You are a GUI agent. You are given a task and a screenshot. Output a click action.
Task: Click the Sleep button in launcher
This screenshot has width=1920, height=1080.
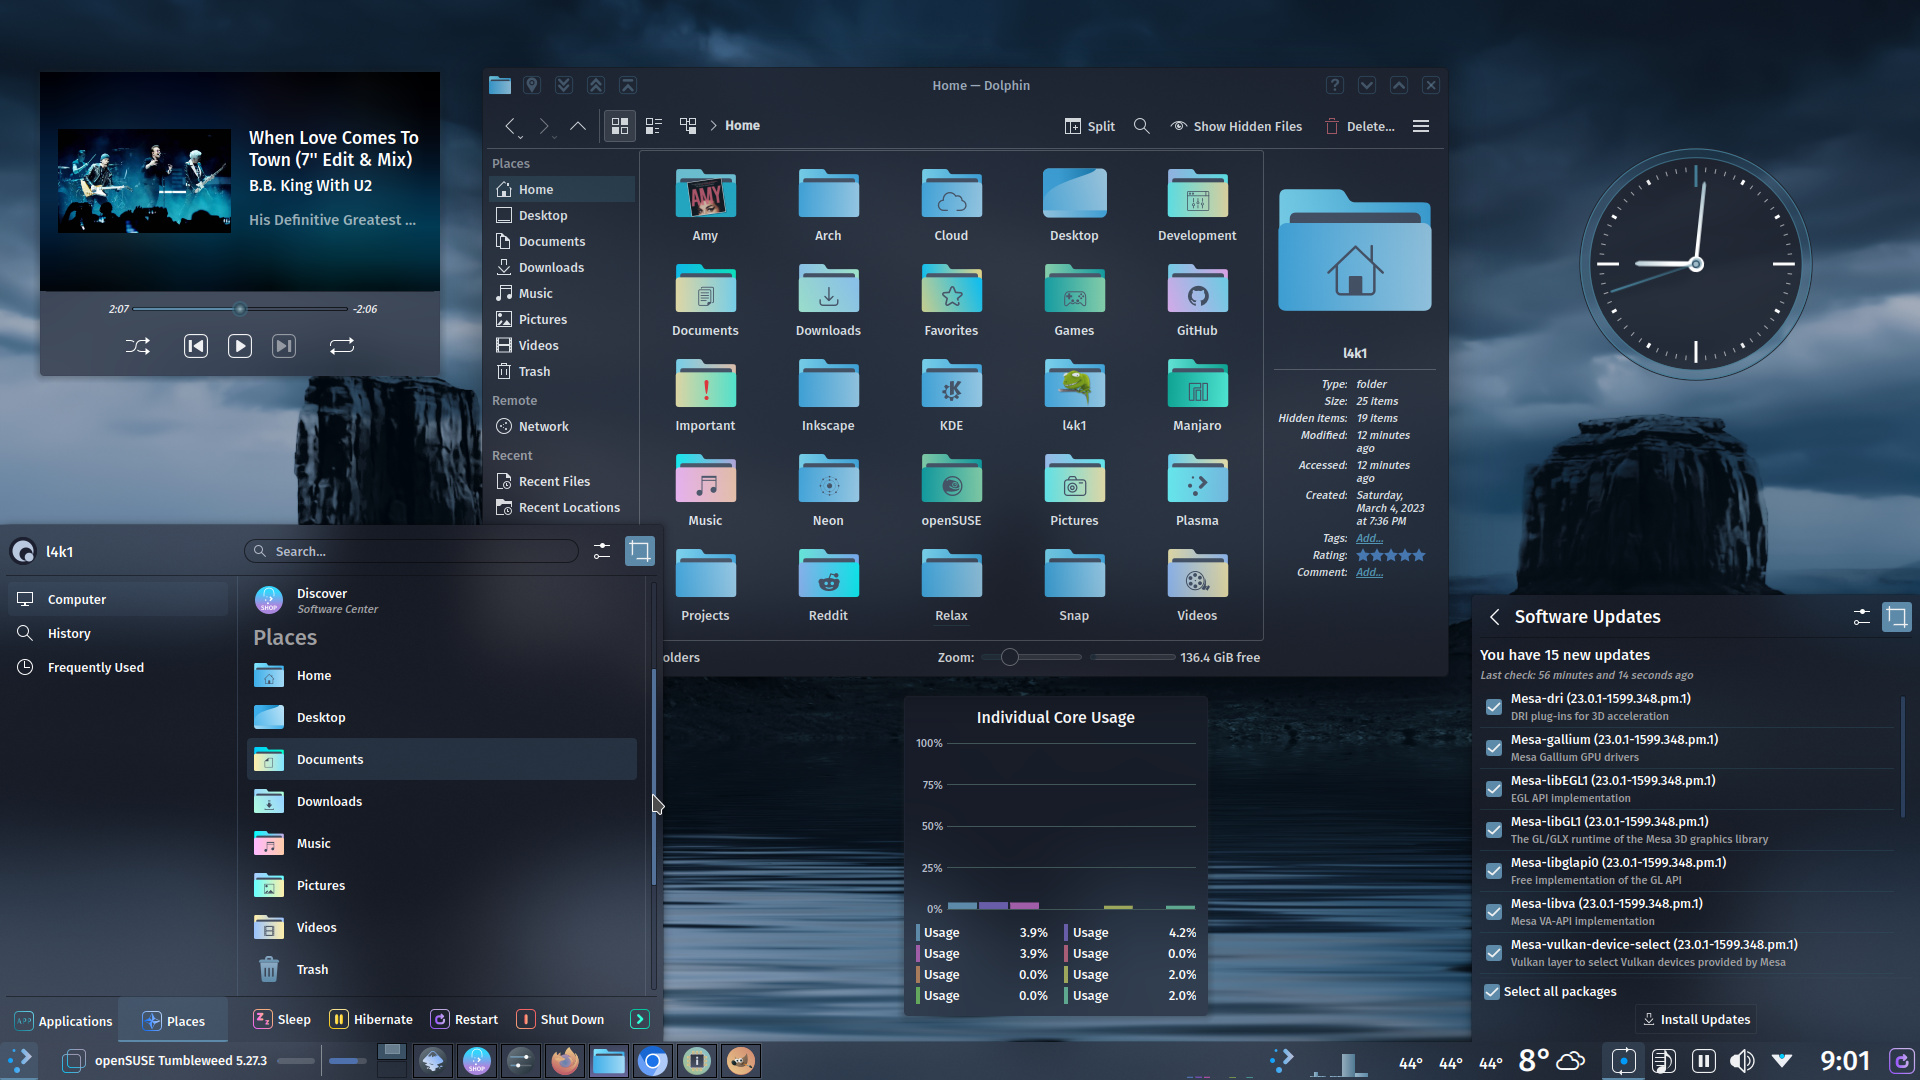pyautogui.click(x=282, y=1019)
